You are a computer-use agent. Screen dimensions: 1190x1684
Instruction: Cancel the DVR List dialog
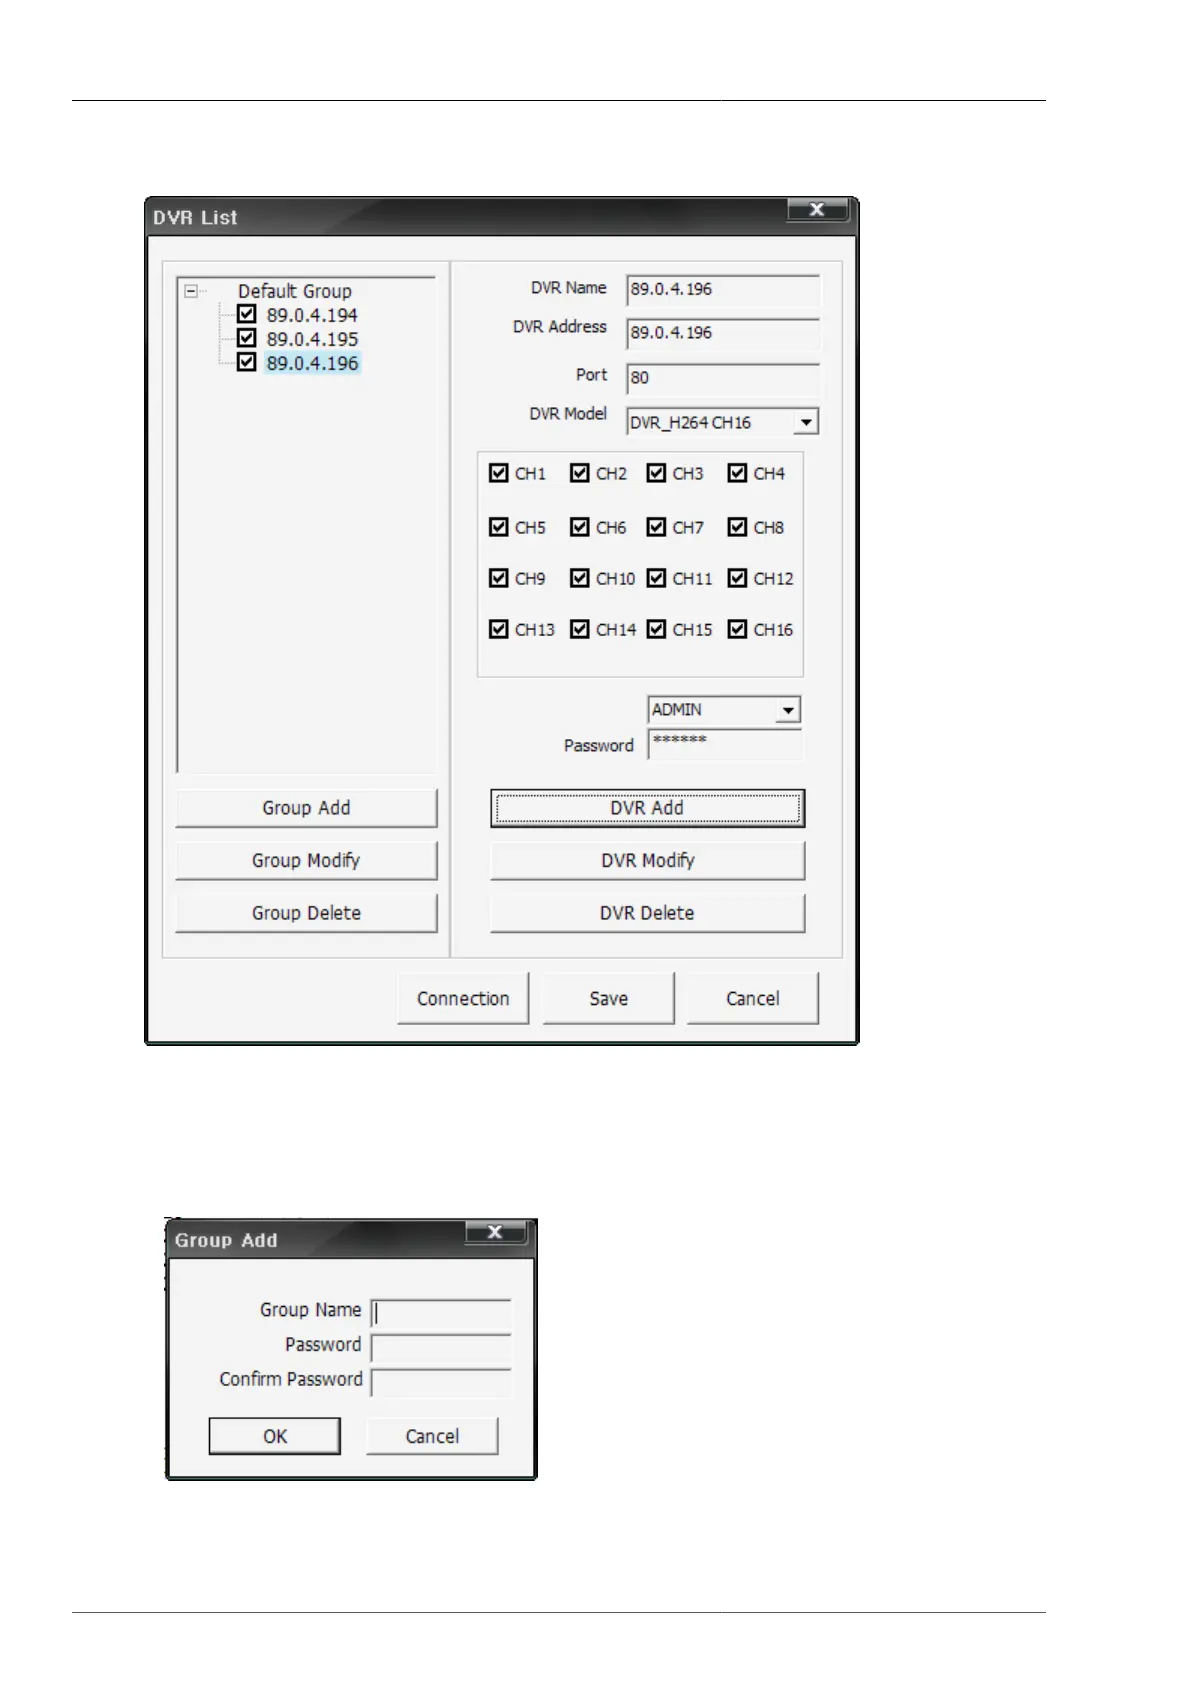[752, 998]
